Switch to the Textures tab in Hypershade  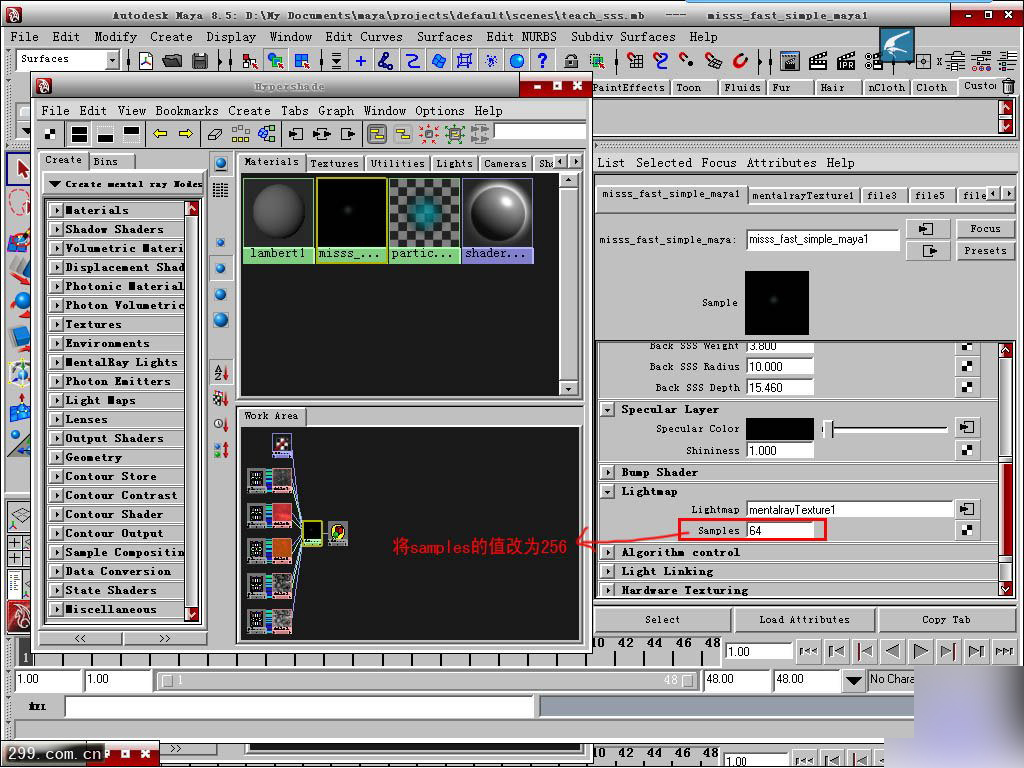point(334,163)
